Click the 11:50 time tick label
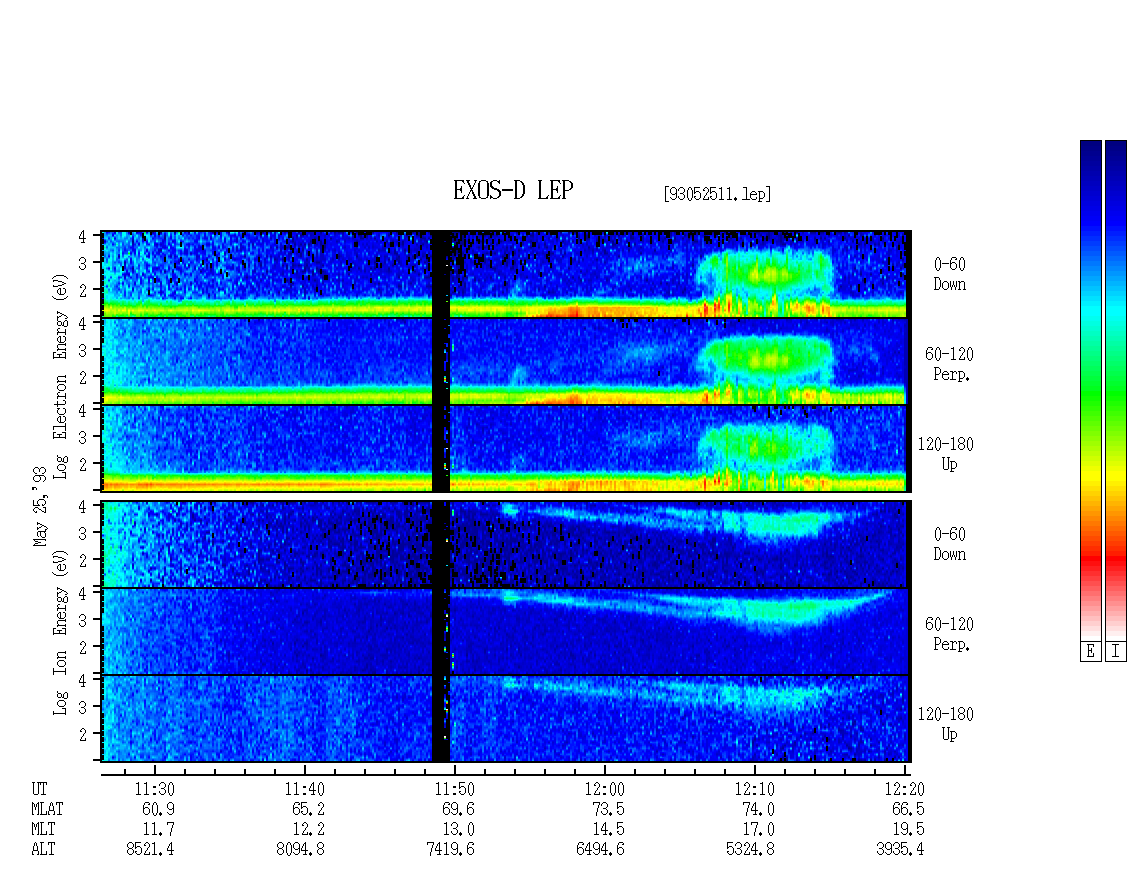 (455, 789)
